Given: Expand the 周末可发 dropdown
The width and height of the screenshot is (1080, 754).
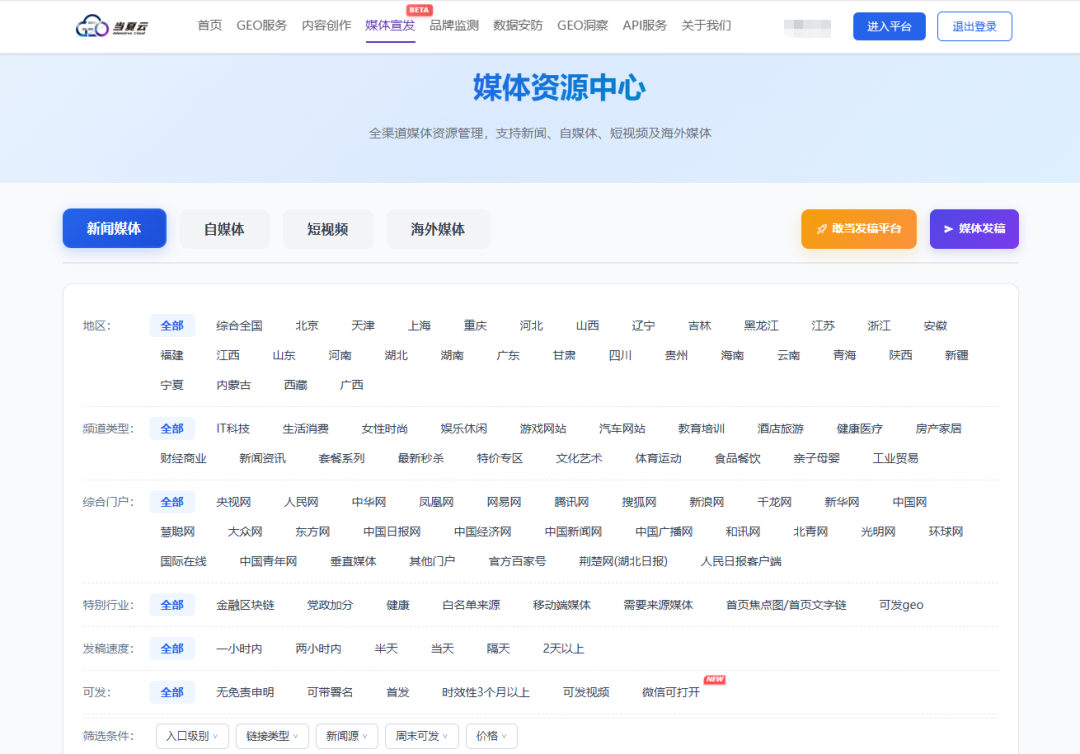Looking at the screenshot, I should coord(422,736).
